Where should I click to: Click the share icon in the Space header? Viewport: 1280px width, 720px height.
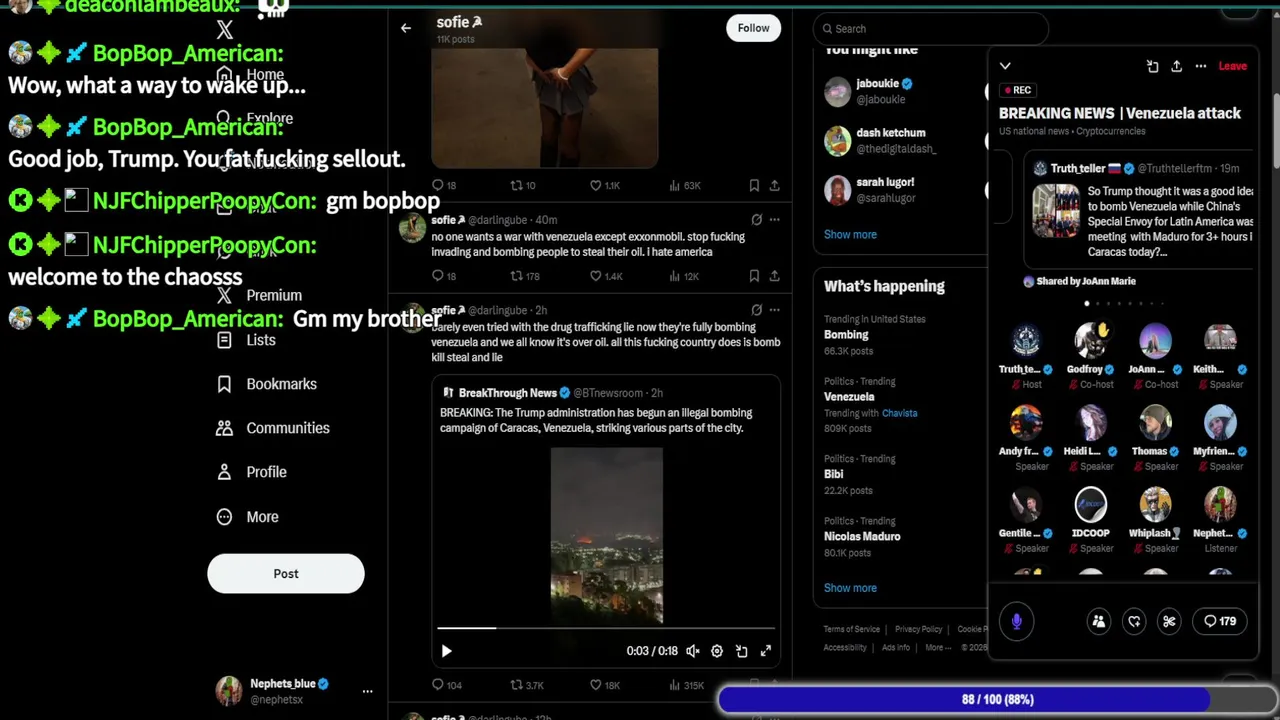coord(1176,66)
